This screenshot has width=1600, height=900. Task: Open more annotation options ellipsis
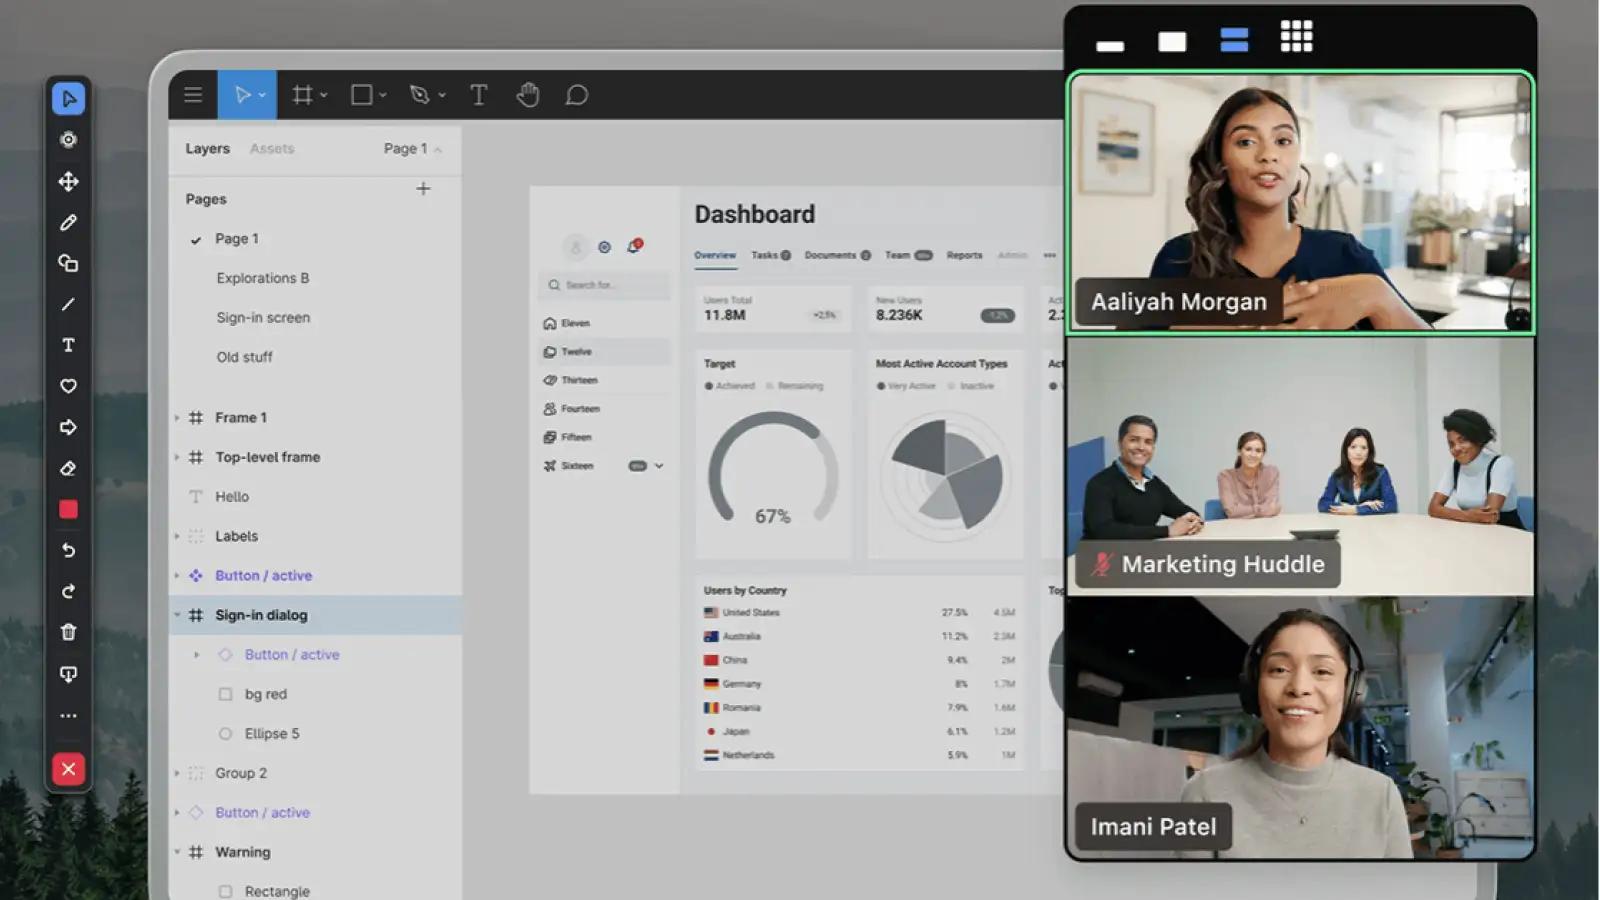pos(68,716)
